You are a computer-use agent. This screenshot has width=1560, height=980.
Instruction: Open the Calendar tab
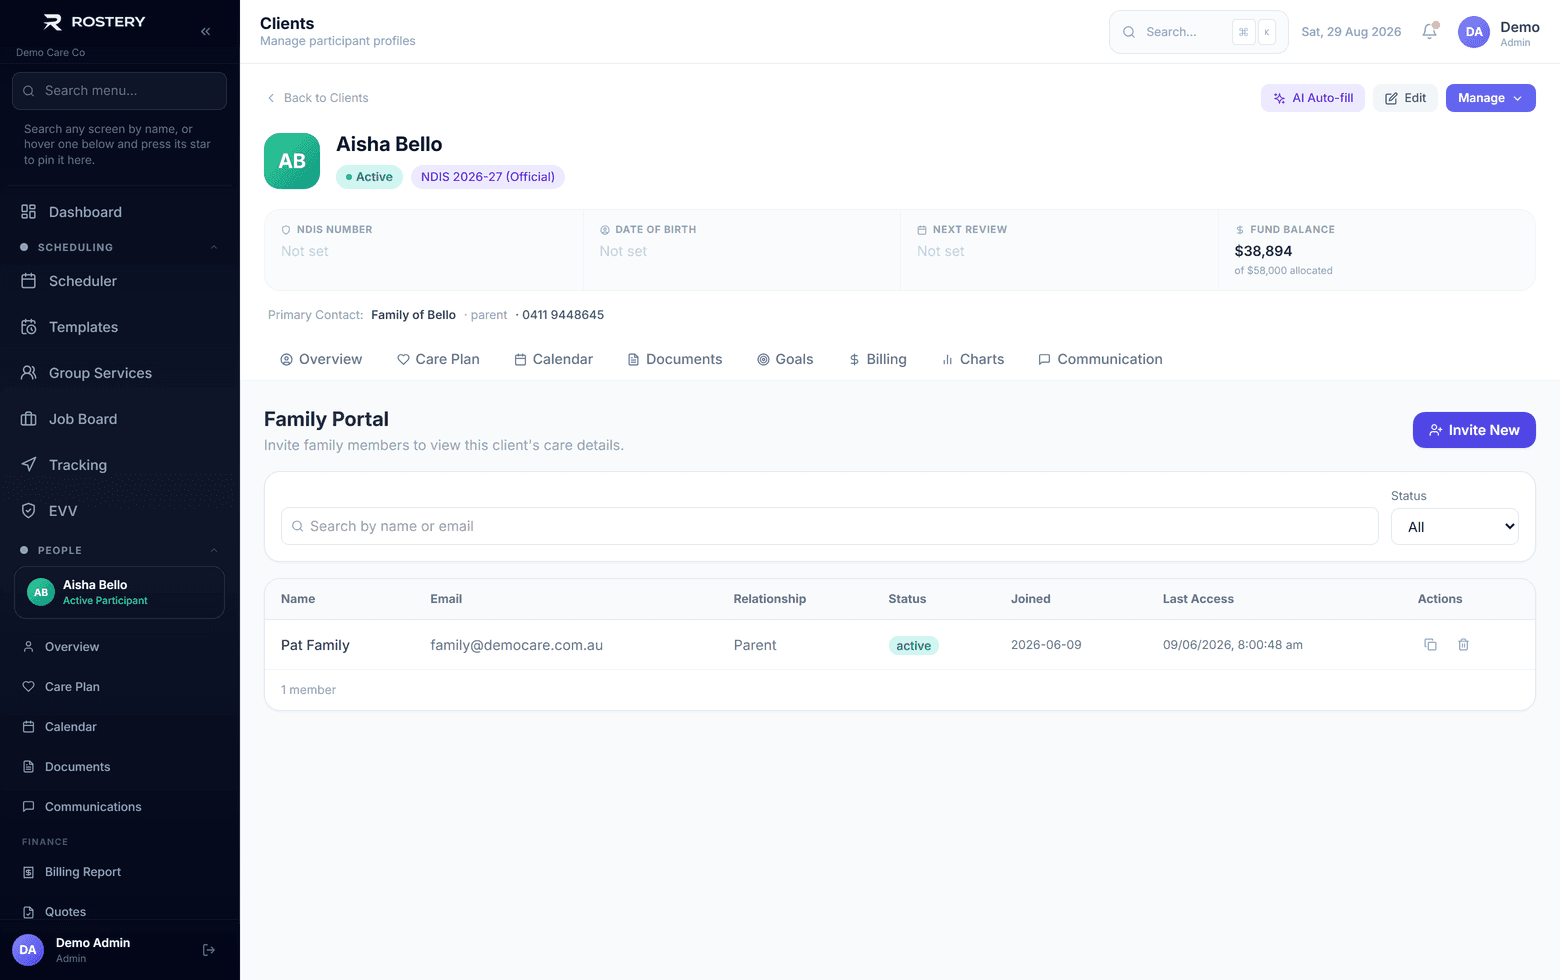pyautogui.click(x=554, y=359)
